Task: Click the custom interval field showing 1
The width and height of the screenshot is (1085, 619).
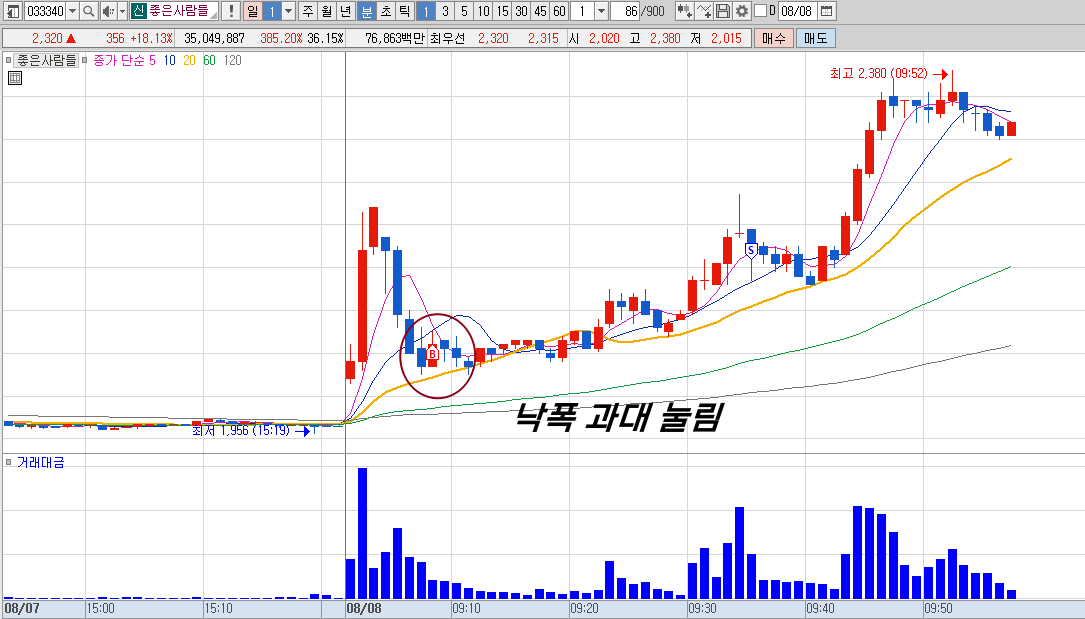Action: tap(582, 11)
